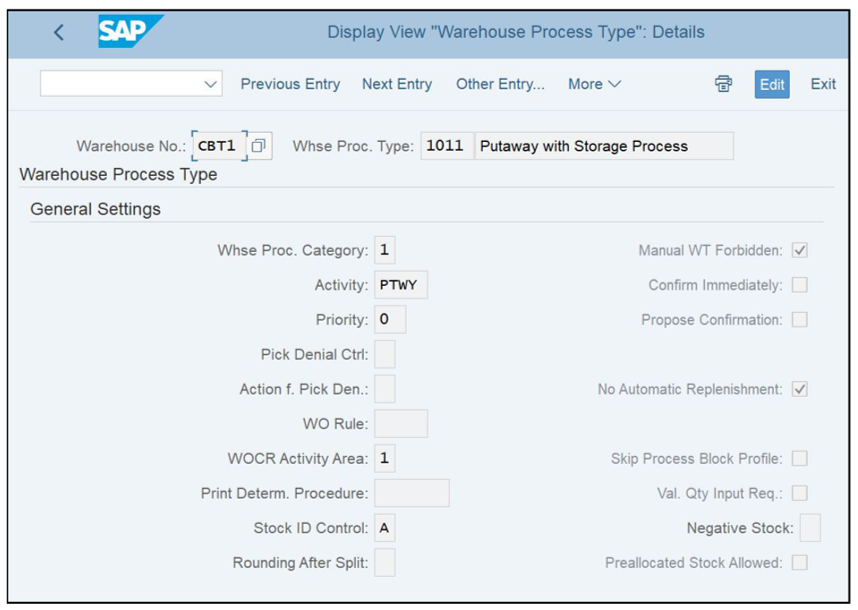Expand the transaction code combo box
The width and height of the screenshot is (858, 610).
212,84
